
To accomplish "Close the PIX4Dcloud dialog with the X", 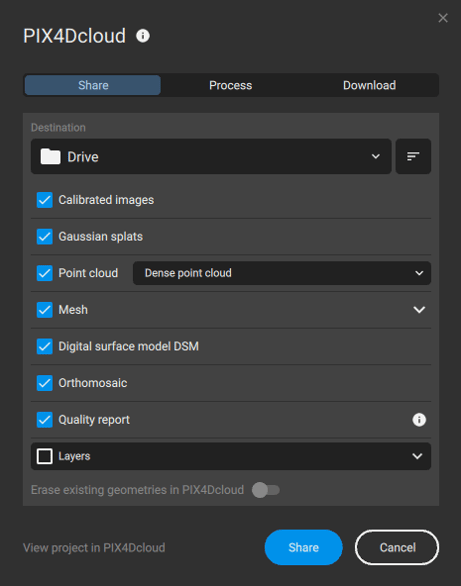I will pos(443,18).
